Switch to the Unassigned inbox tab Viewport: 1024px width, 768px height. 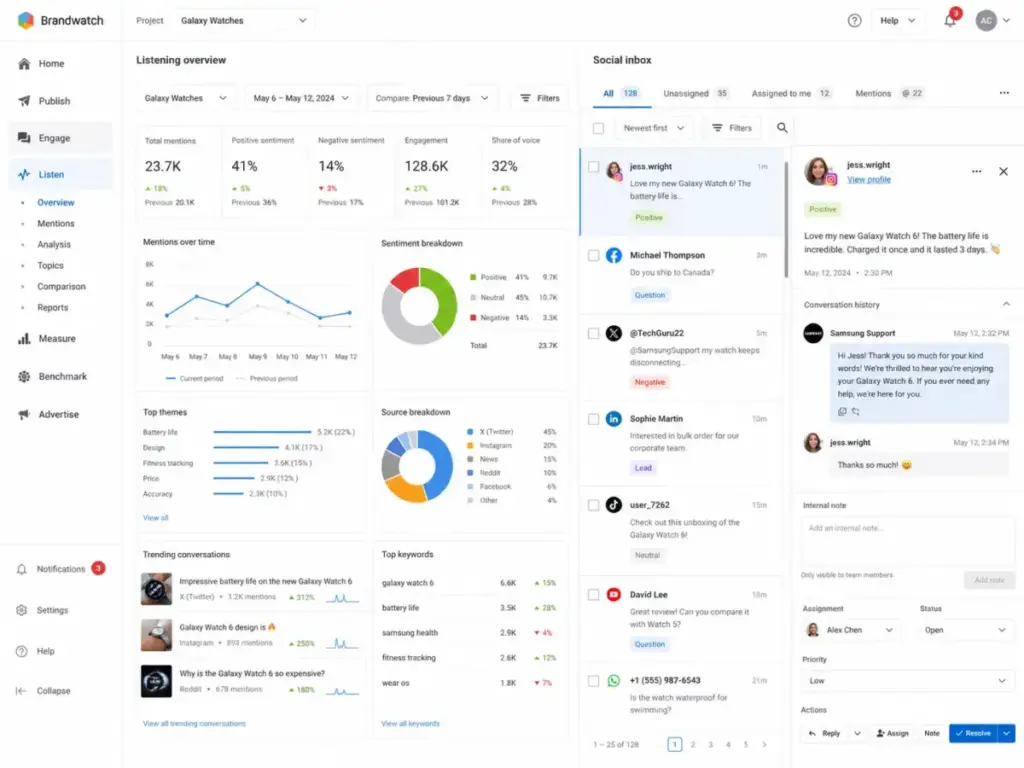696,93
